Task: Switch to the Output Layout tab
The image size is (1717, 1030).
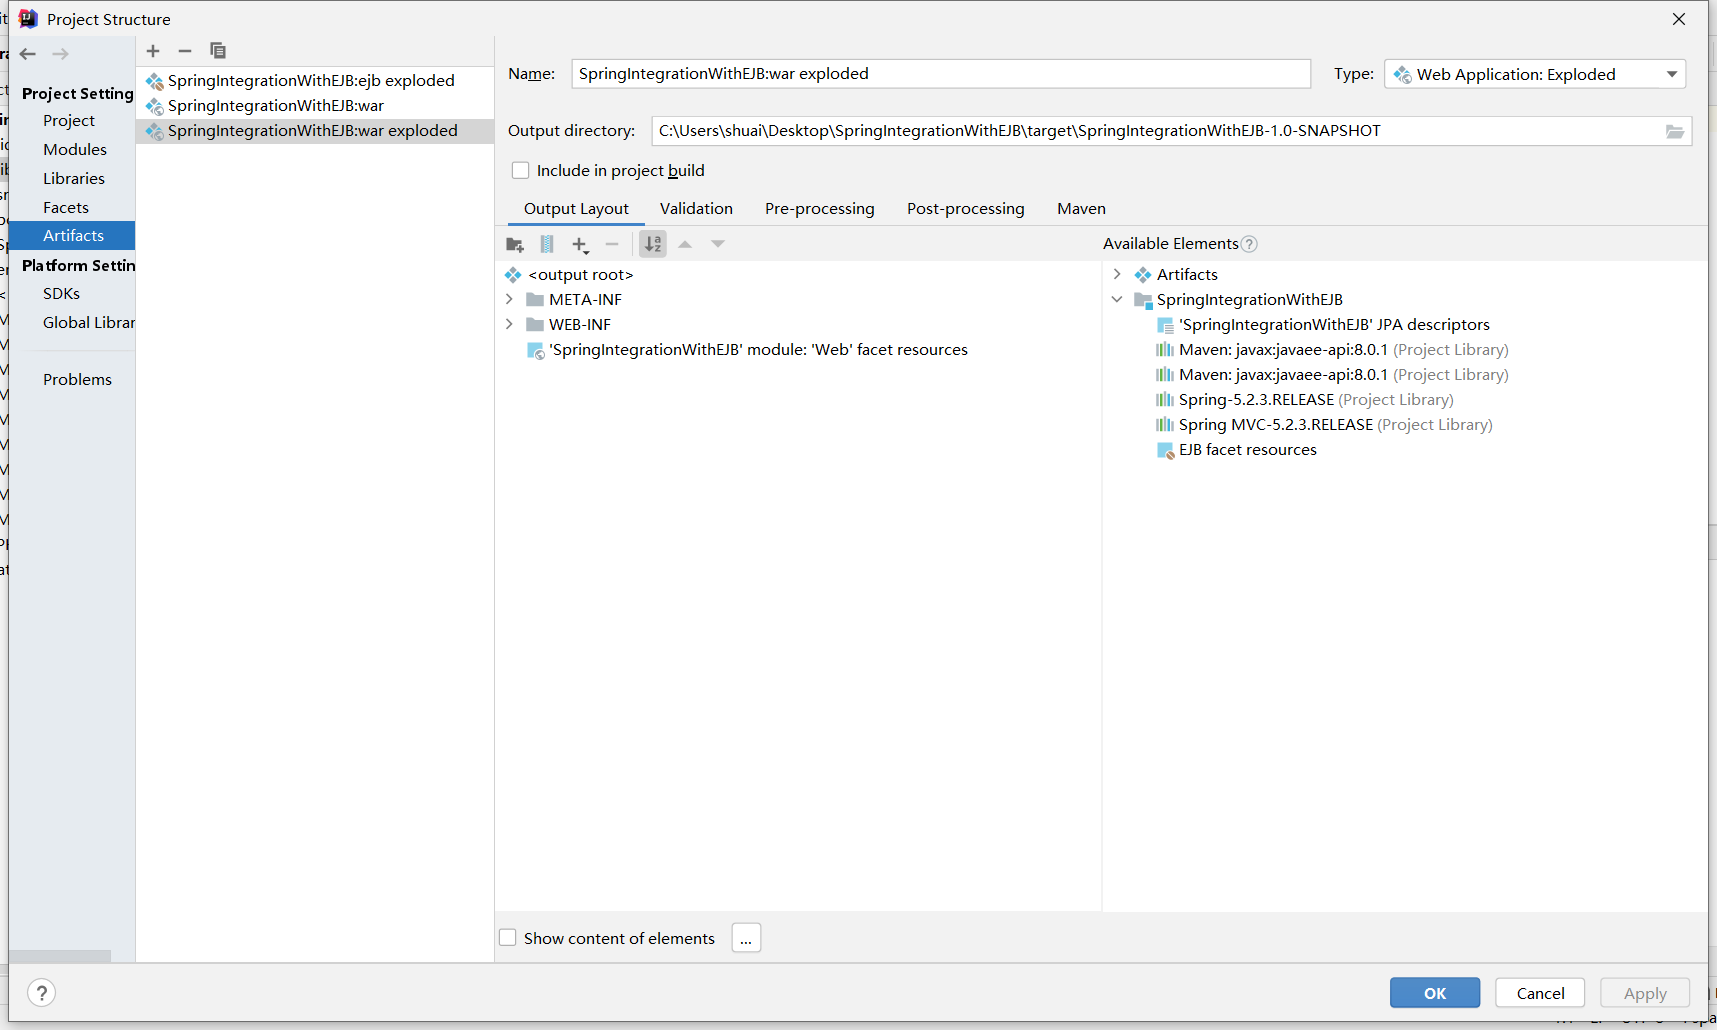Action: 576,209
